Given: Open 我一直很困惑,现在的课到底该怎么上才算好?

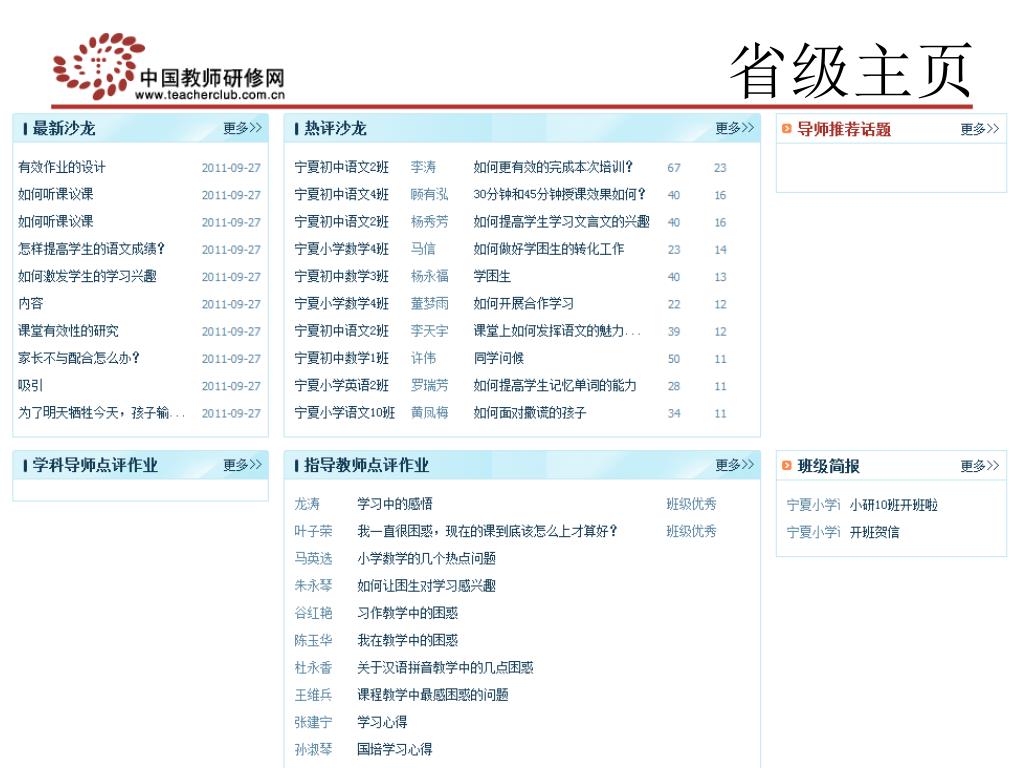Looking at the screenshot, I should (487, 531).
